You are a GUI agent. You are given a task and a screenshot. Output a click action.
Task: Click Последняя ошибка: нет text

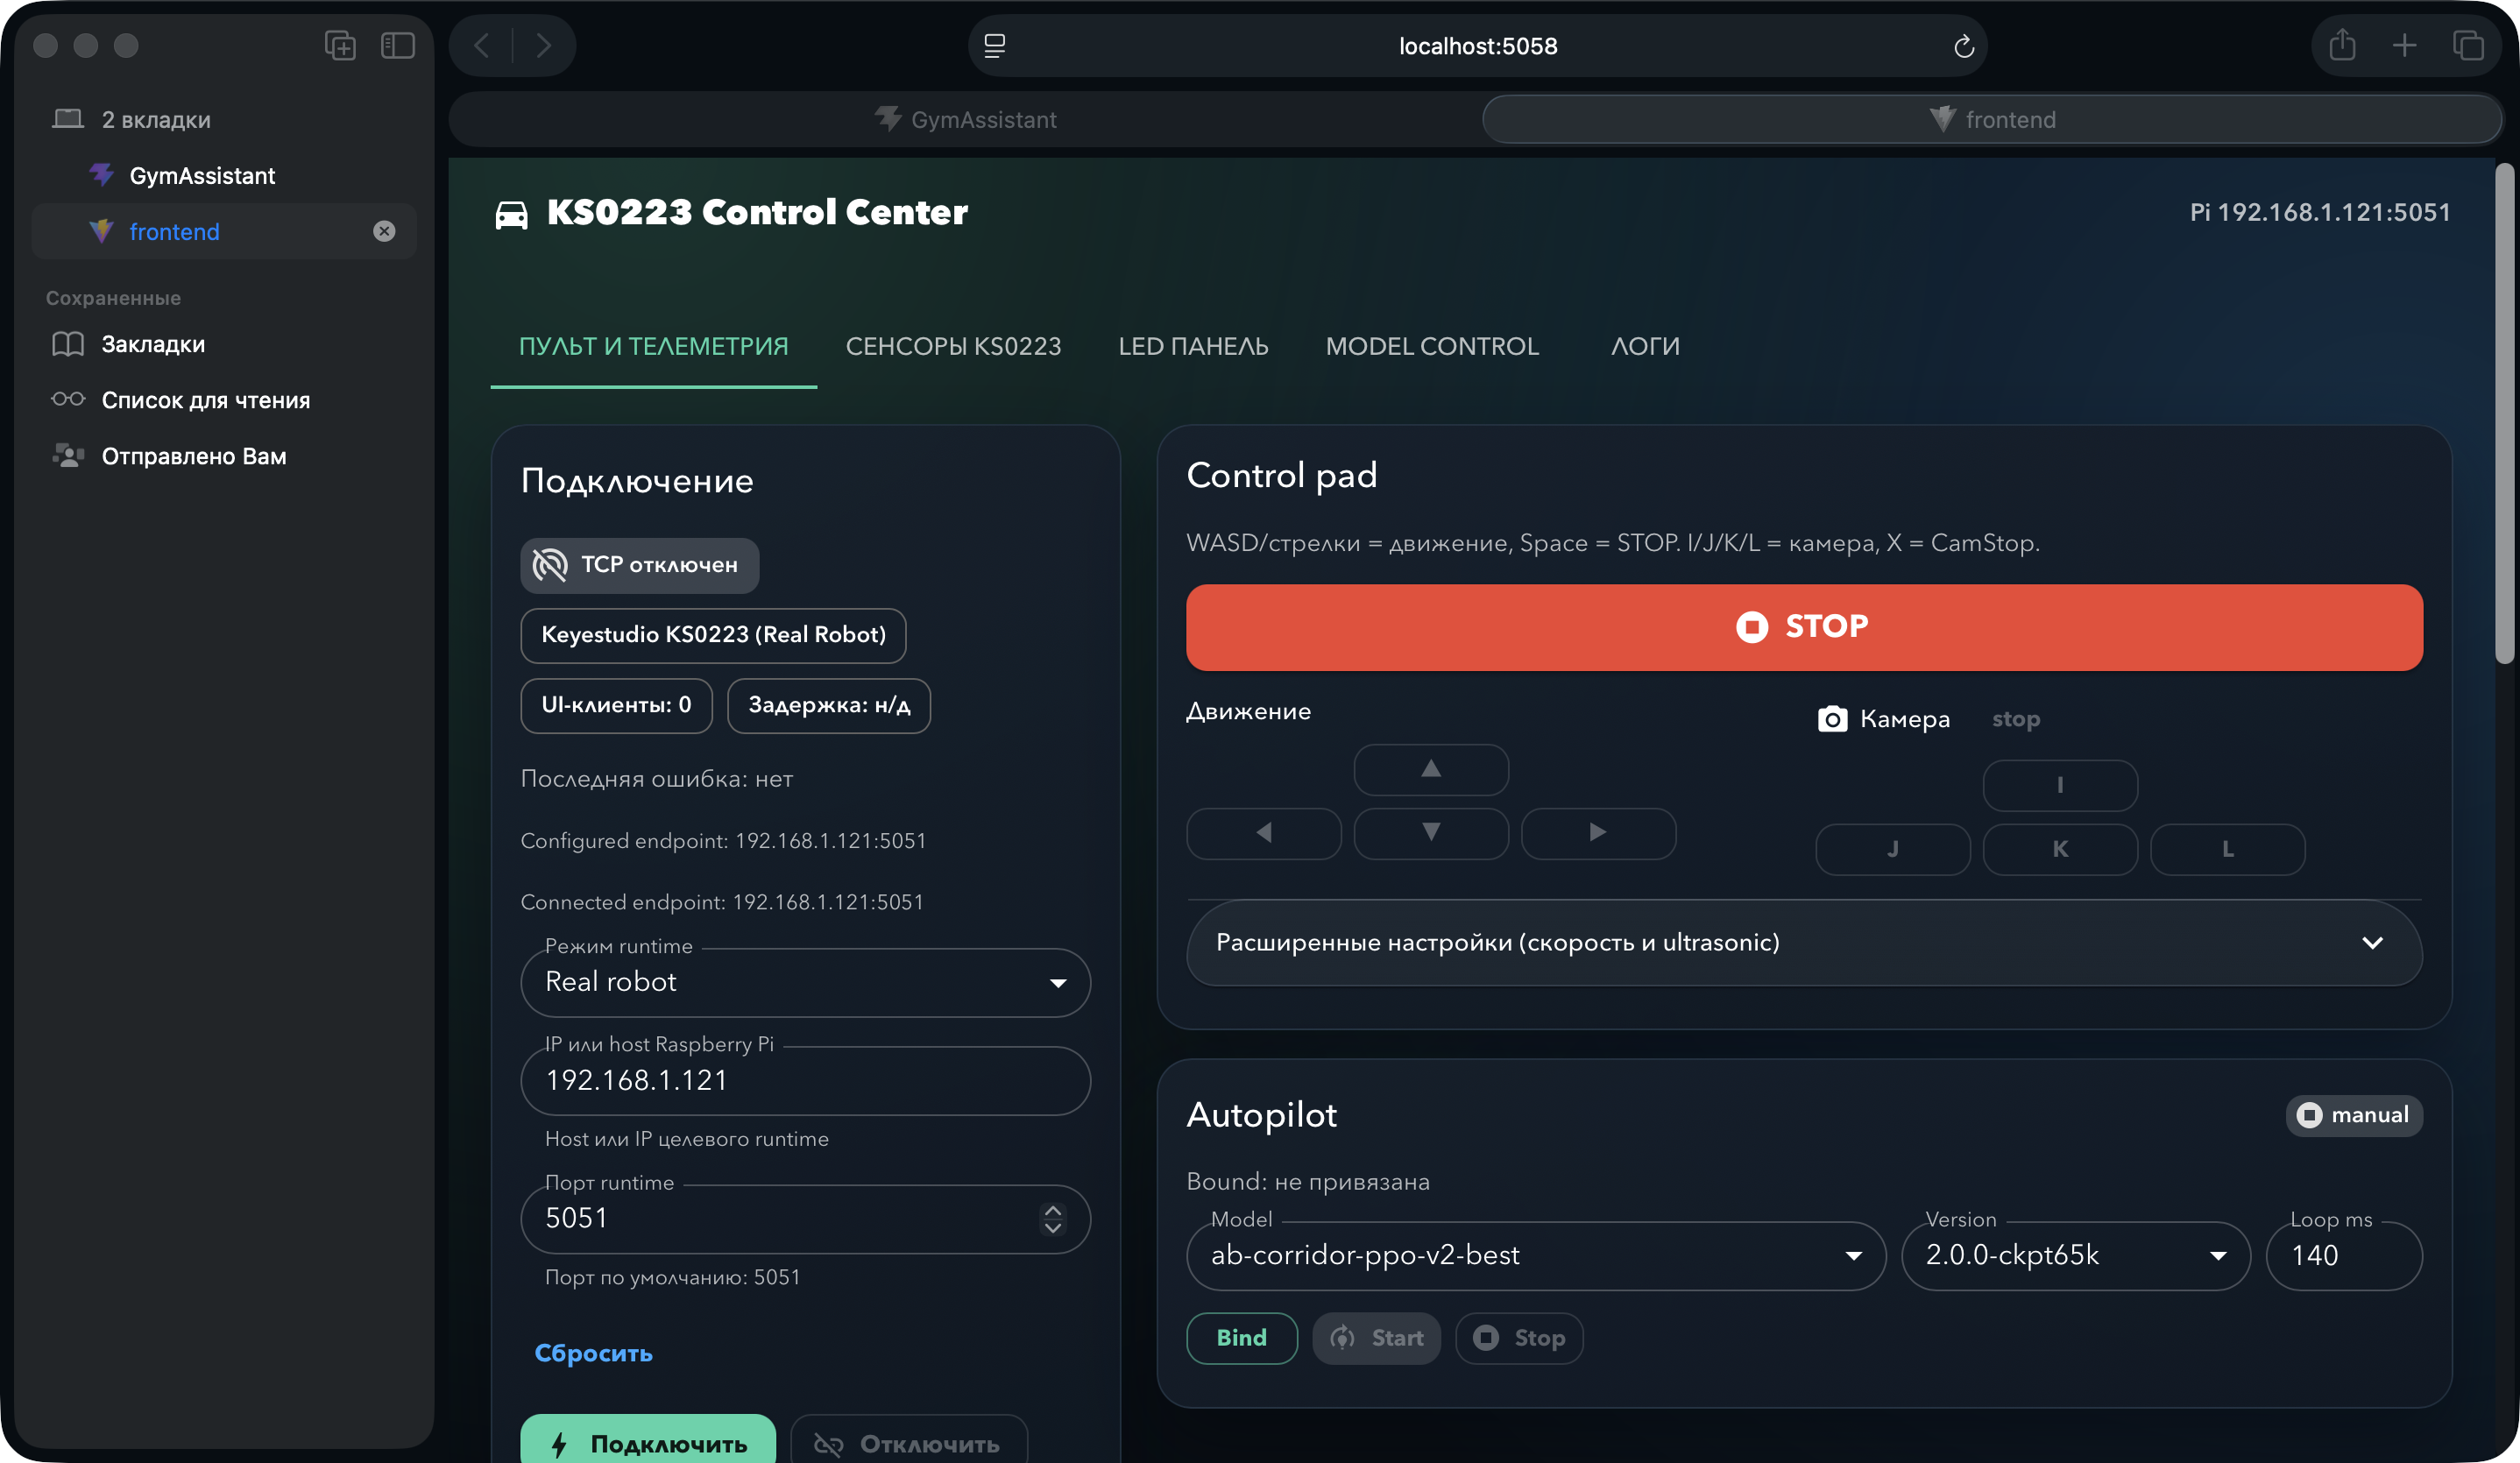[656, 779]
